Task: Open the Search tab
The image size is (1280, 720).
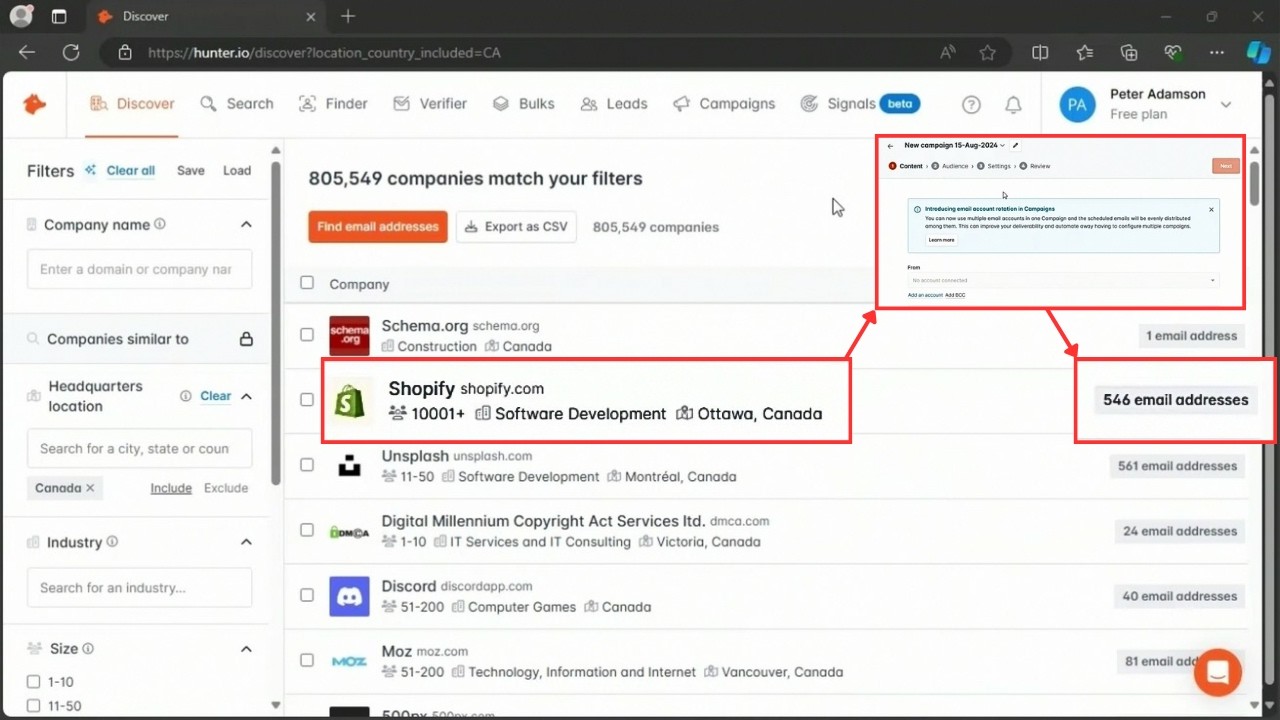Action: 236,103
